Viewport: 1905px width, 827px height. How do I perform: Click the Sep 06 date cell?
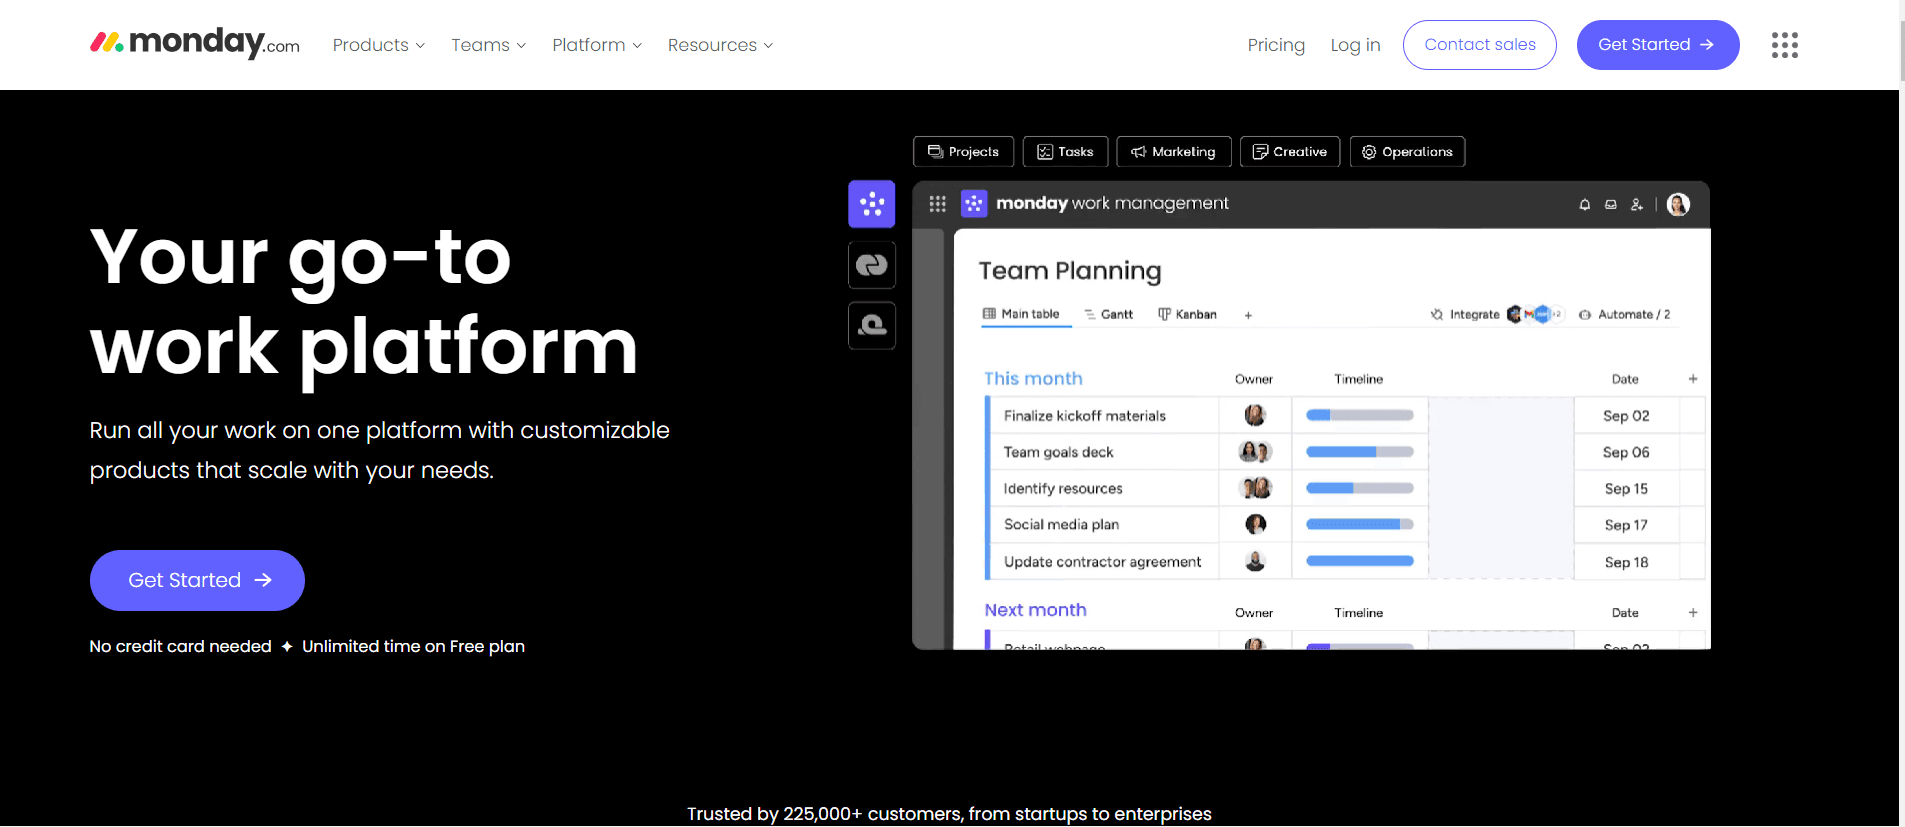(x=1626, y=452)
